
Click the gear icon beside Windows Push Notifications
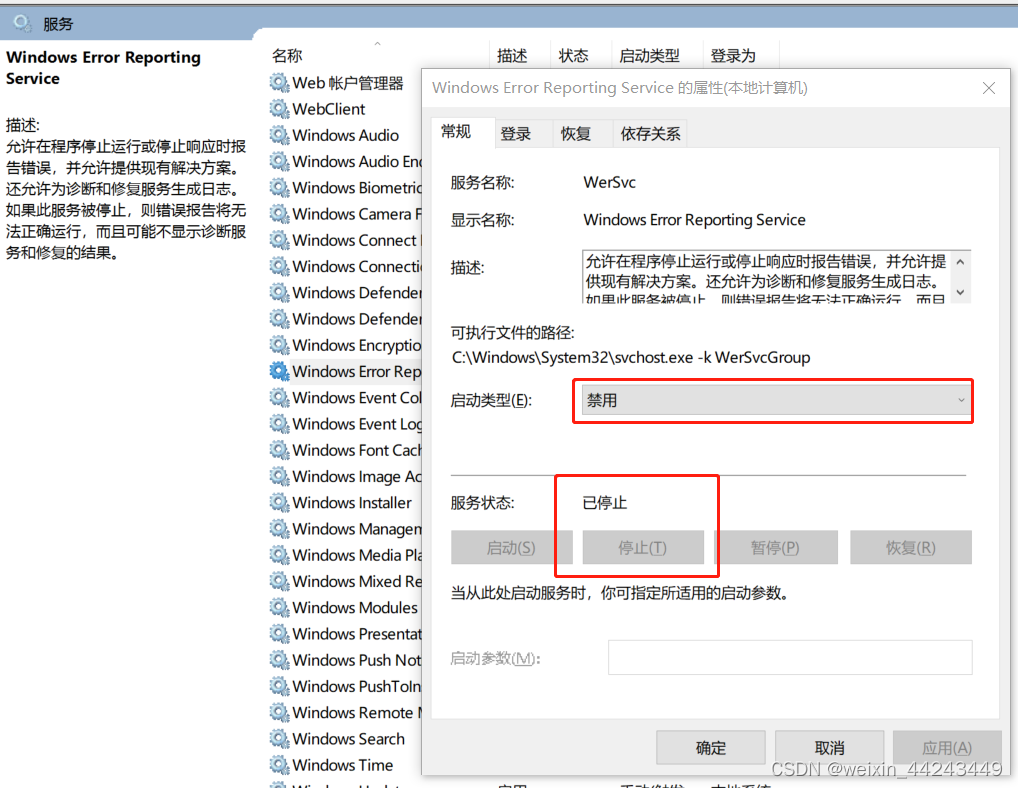click(279, 660)
